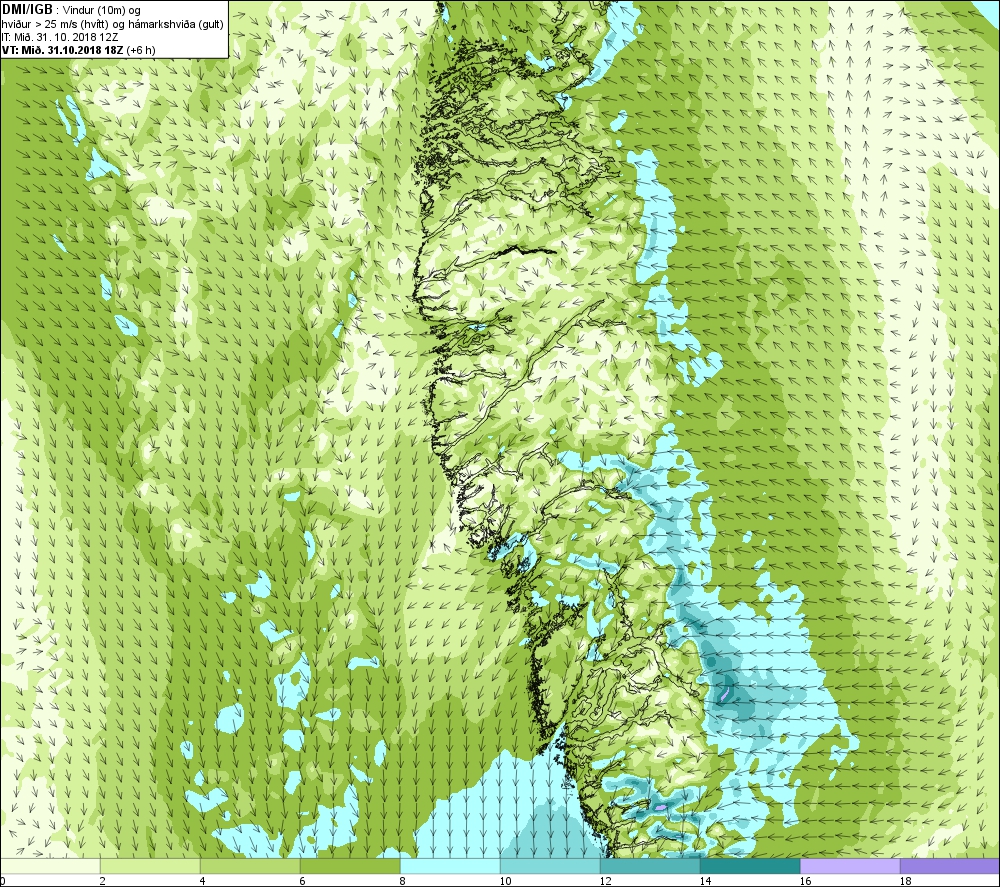Click the scale label '8'
1000x887 pixels.
tap(402, 881)
